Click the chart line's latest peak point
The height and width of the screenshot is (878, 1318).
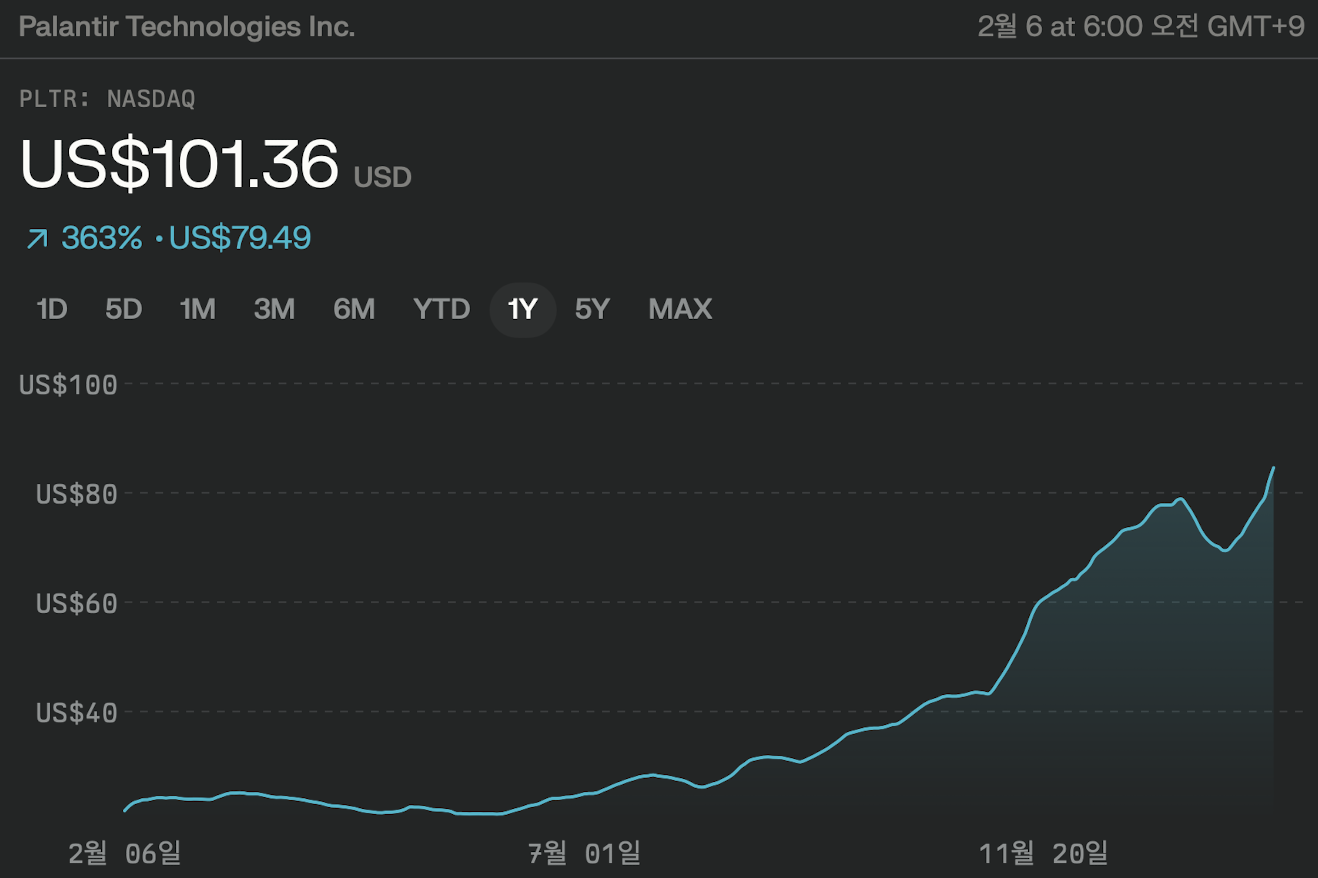pos(1273,468)
